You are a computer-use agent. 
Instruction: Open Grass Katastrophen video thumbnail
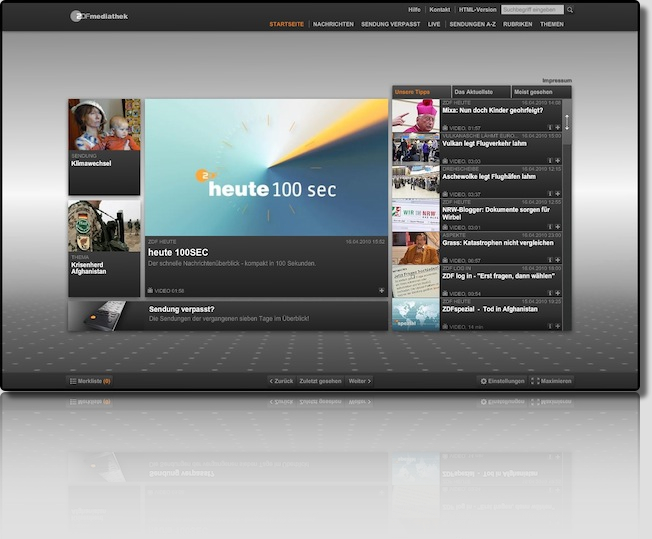(416, 248)
